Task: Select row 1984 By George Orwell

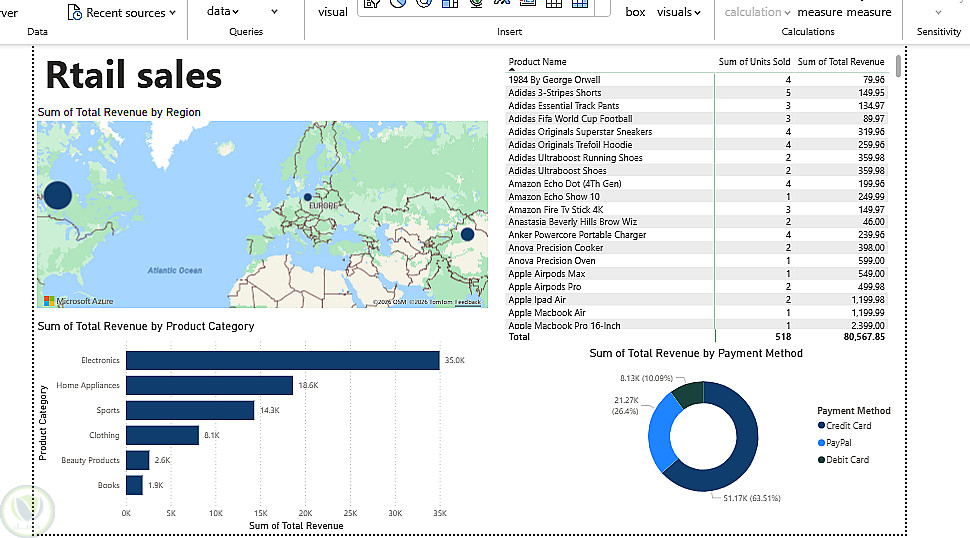Action: pyautogui.click(x=696, y=80)
